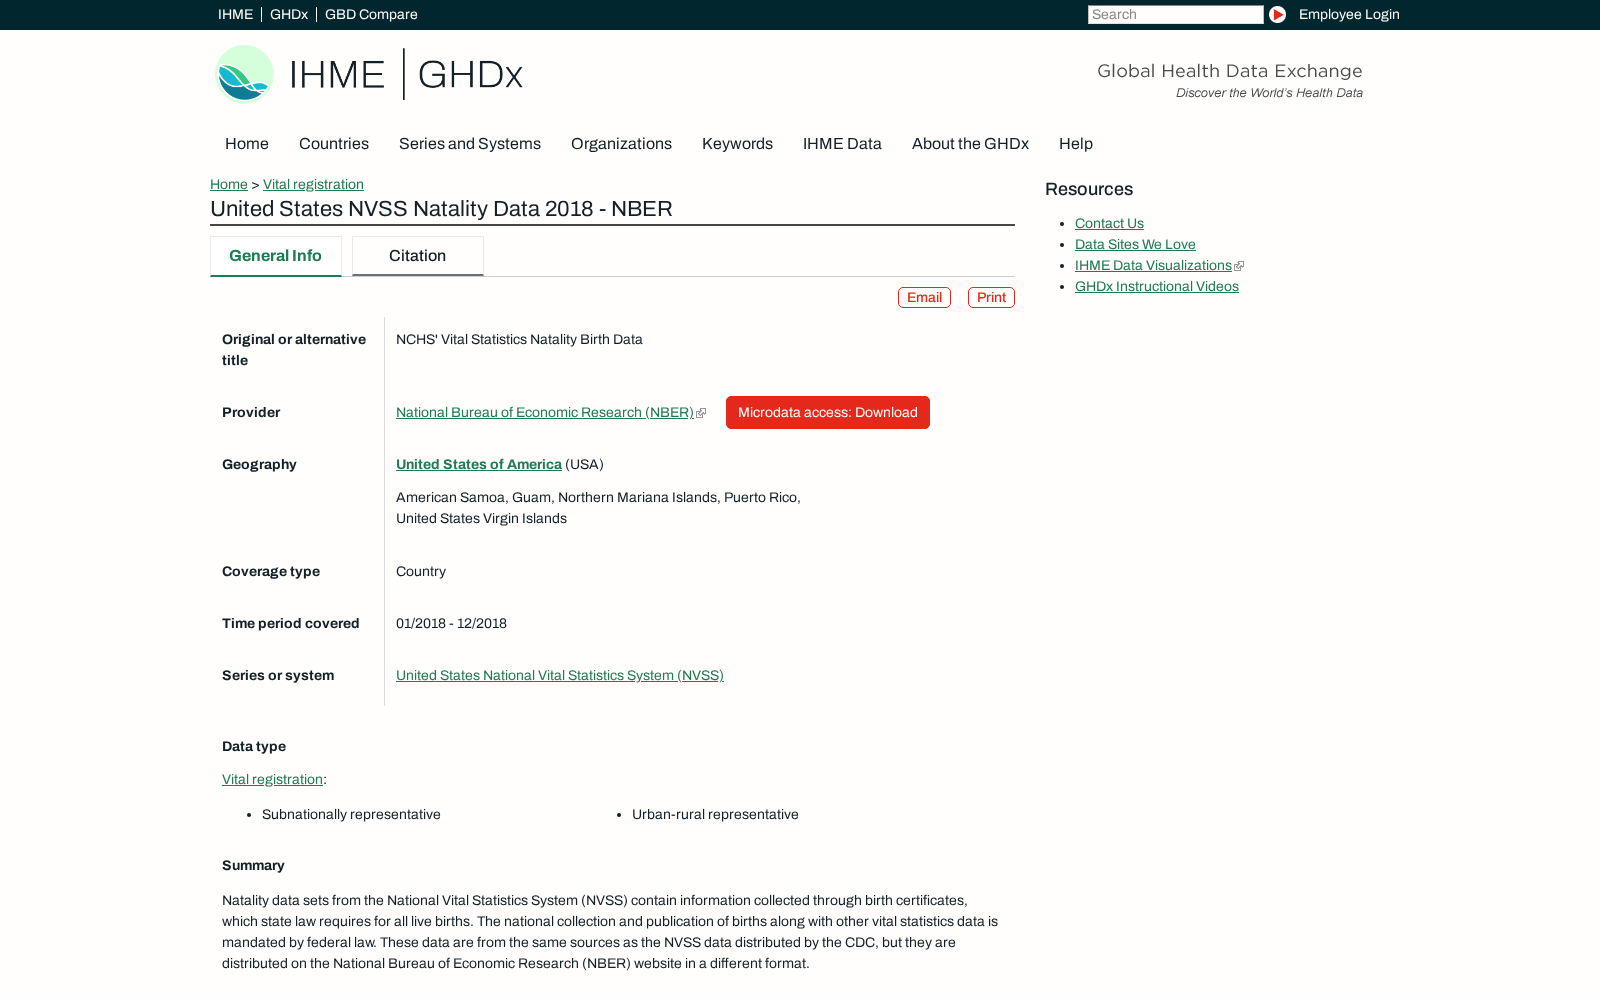Click Vital registration breadcrumb link
The height and width of the screenshot is (1000, 1600).
click(x=313, y=184)
